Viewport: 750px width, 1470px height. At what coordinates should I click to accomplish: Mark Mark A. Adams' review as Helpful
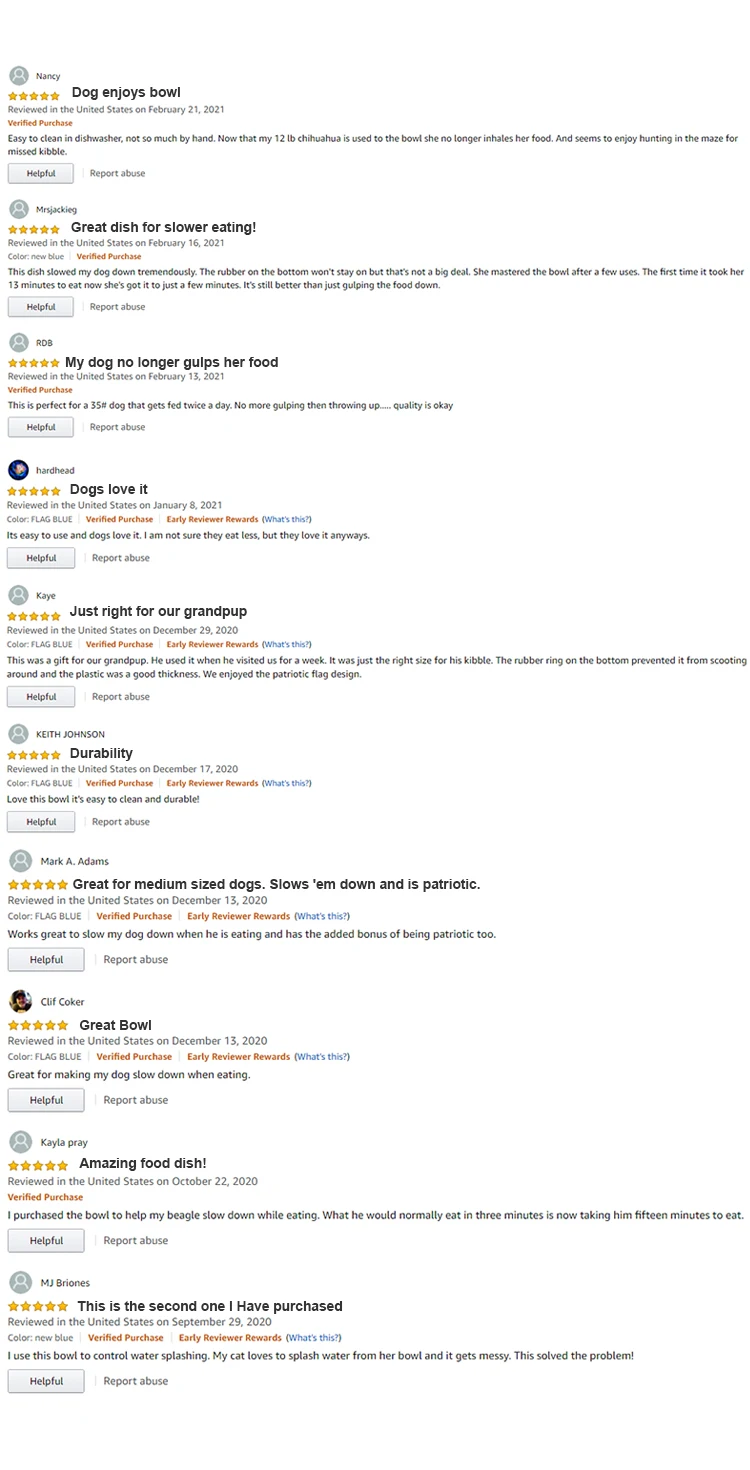[x=46, y=960]
